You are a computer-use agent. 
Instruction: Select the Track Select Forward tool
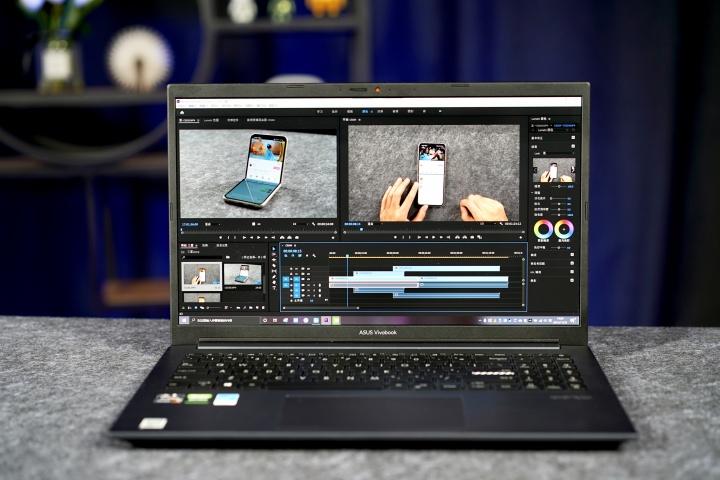click(x=274, y=254)
